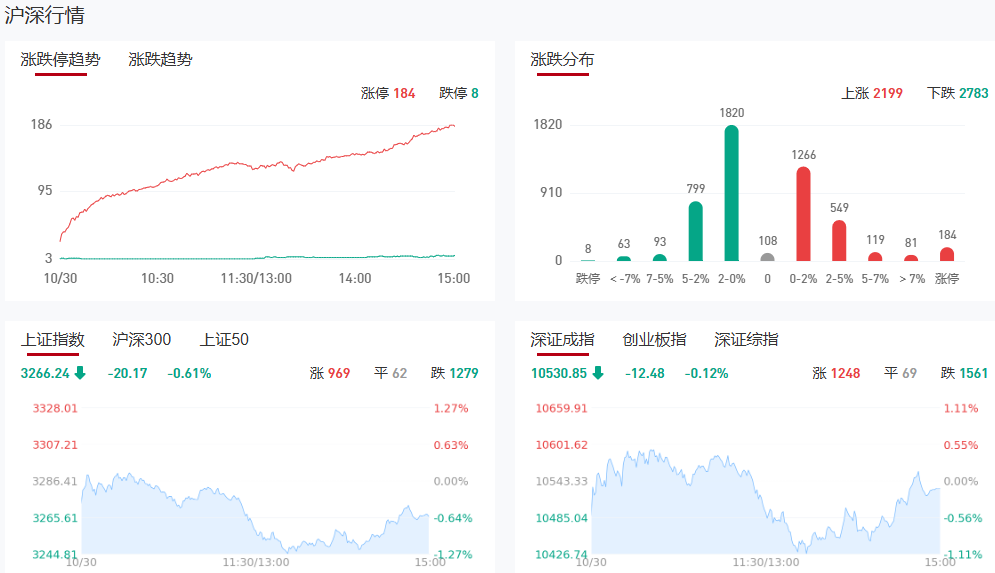Image resolution: width=995 pixels, height=573 pixels.
Task: Select the 深证成指 tab
Action: [x=562, y=340]
